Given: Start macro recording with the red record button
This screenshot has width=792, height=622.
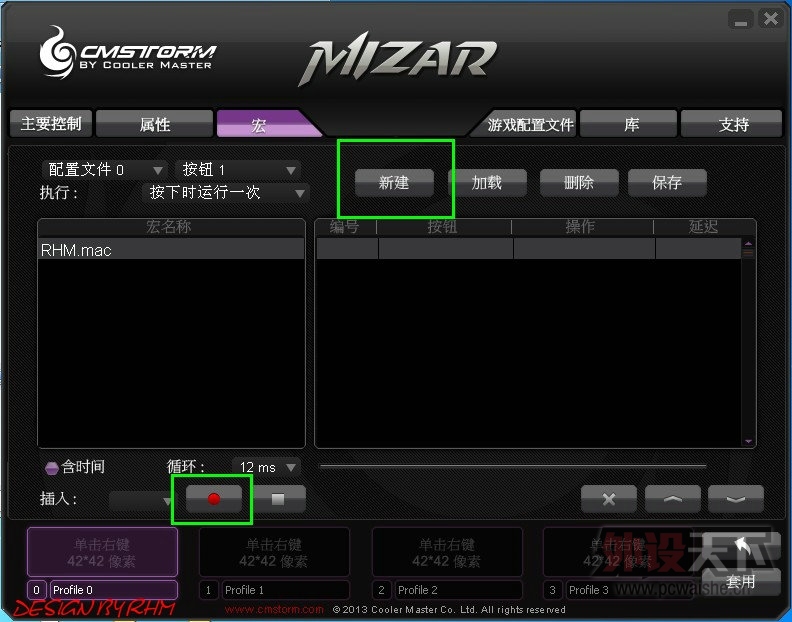Looking at the screenshot, I should click(x=214, y=499).
